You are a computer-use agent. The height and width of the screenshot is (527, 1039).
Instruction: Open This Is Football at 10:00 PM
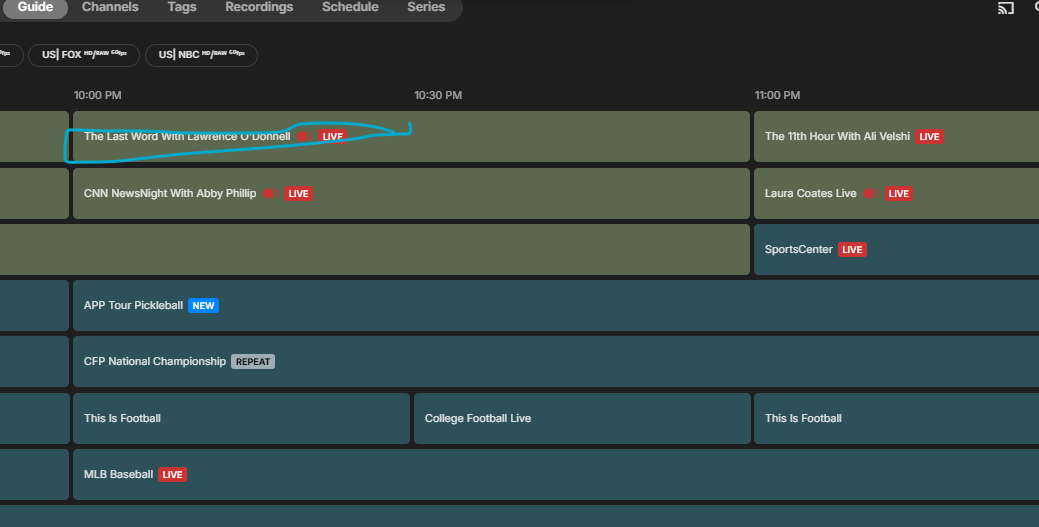(241, 418)
